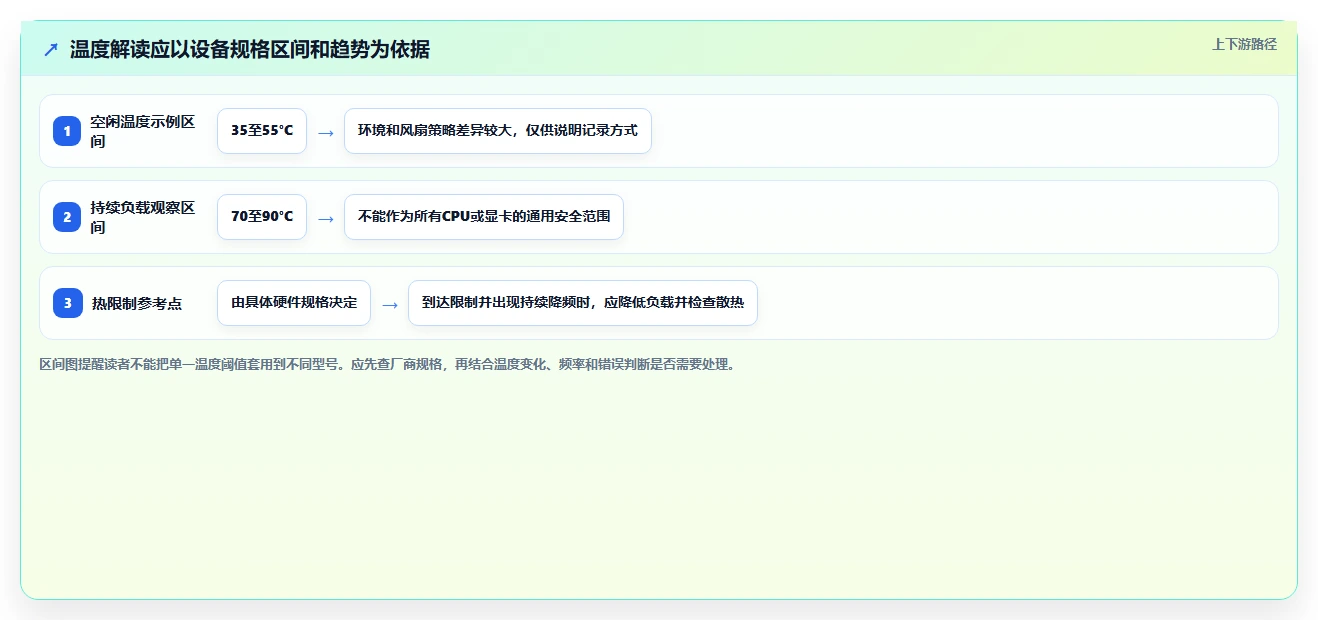Click the trend arrow icon beside the title

51,50
